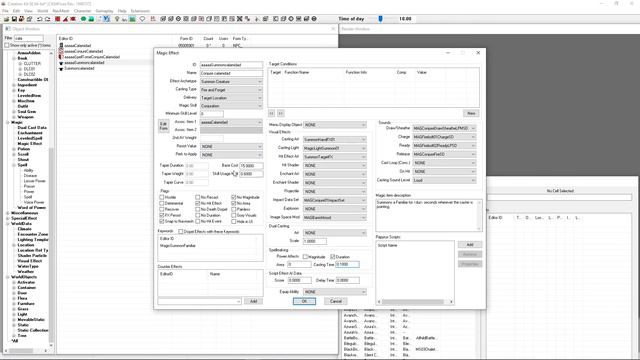Screen dimensions: 640x360
Task: Open the Assoc. Item 1 dropdown
Action: pos(231,122)
